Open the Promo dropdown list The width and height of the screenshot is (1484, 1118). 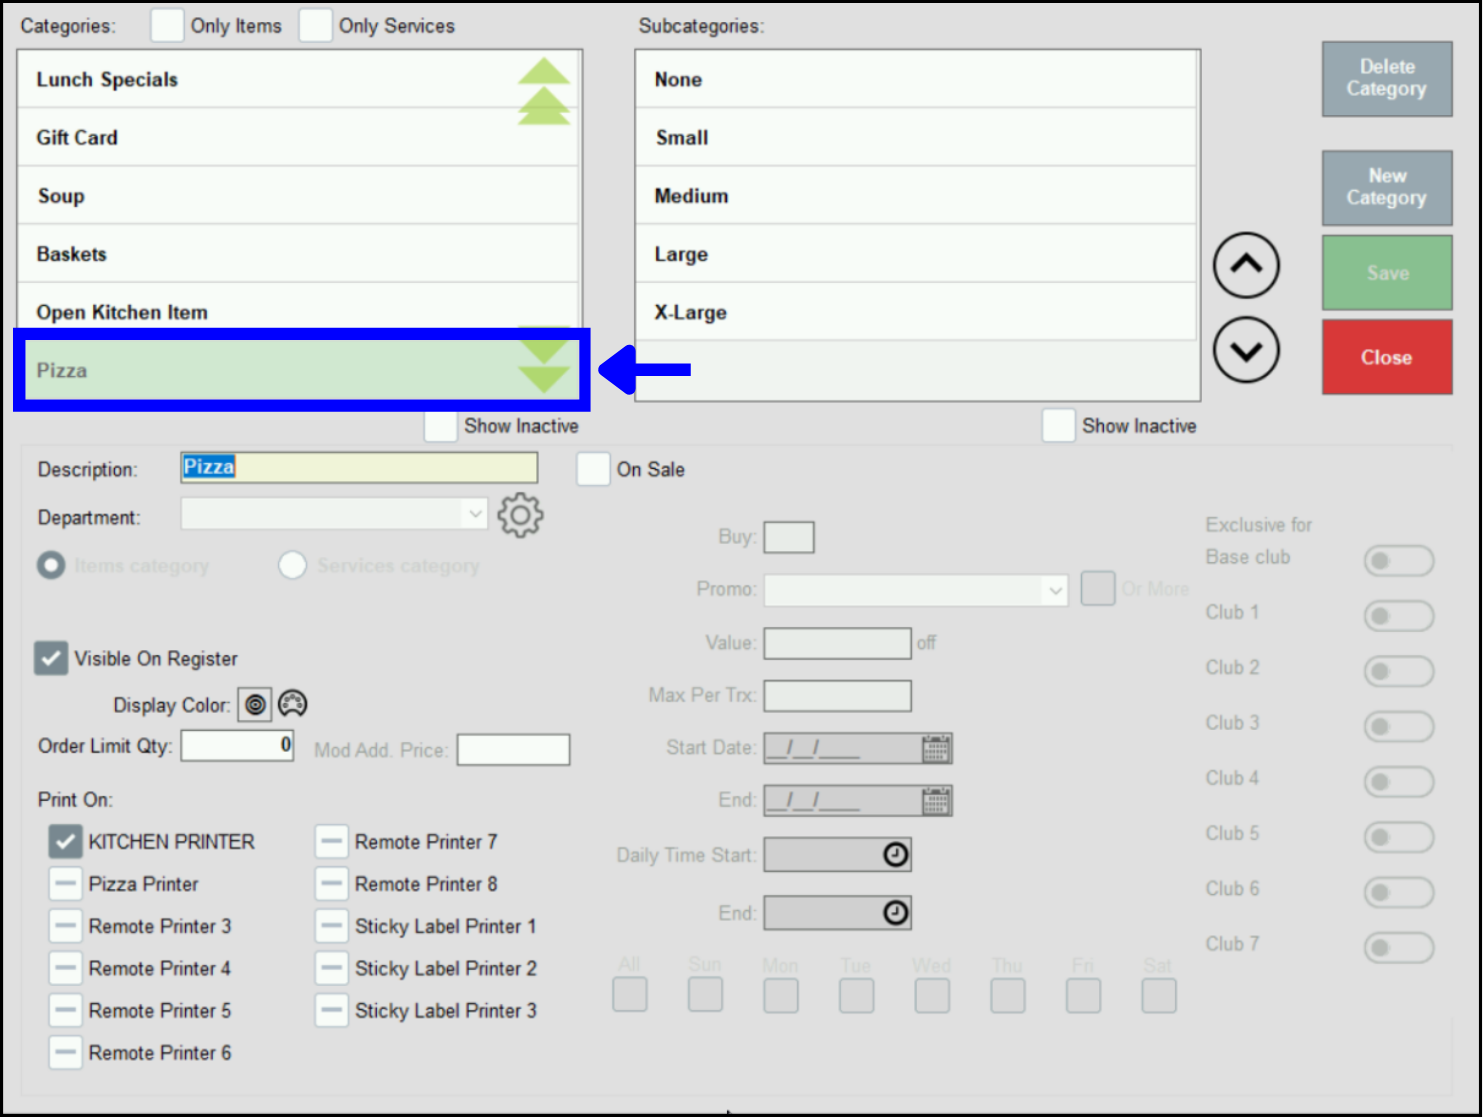click(1054, 590)
